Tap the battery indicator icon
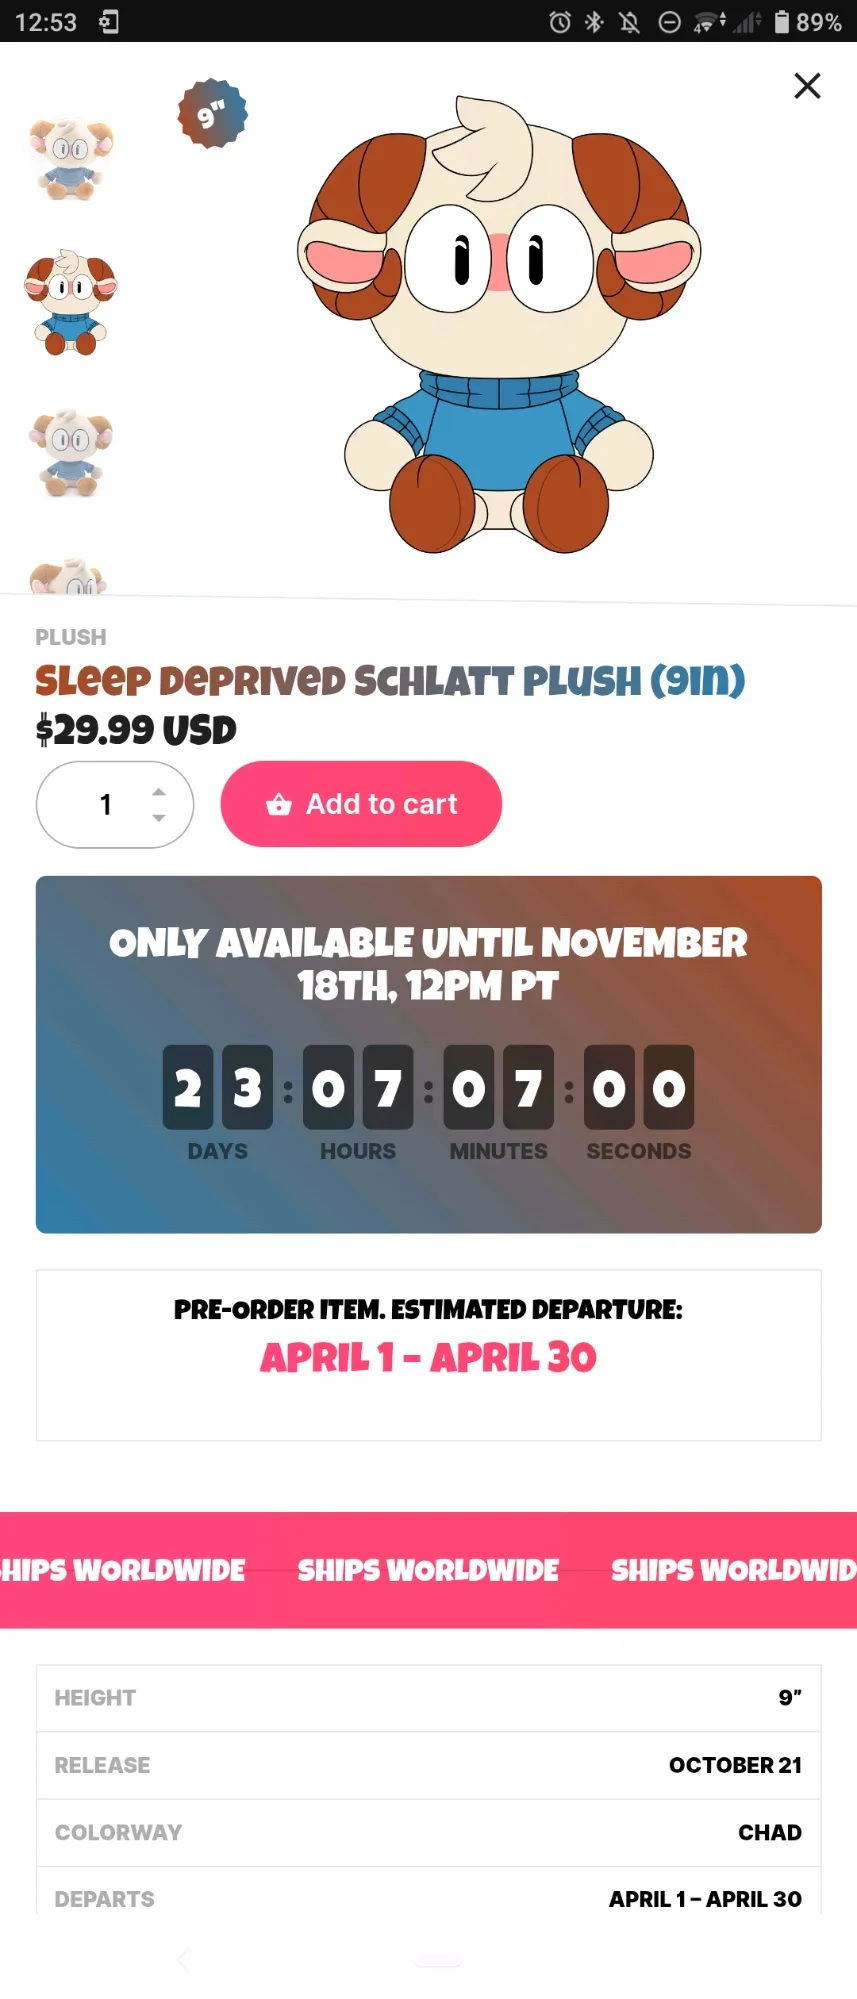 pos(782,22)
